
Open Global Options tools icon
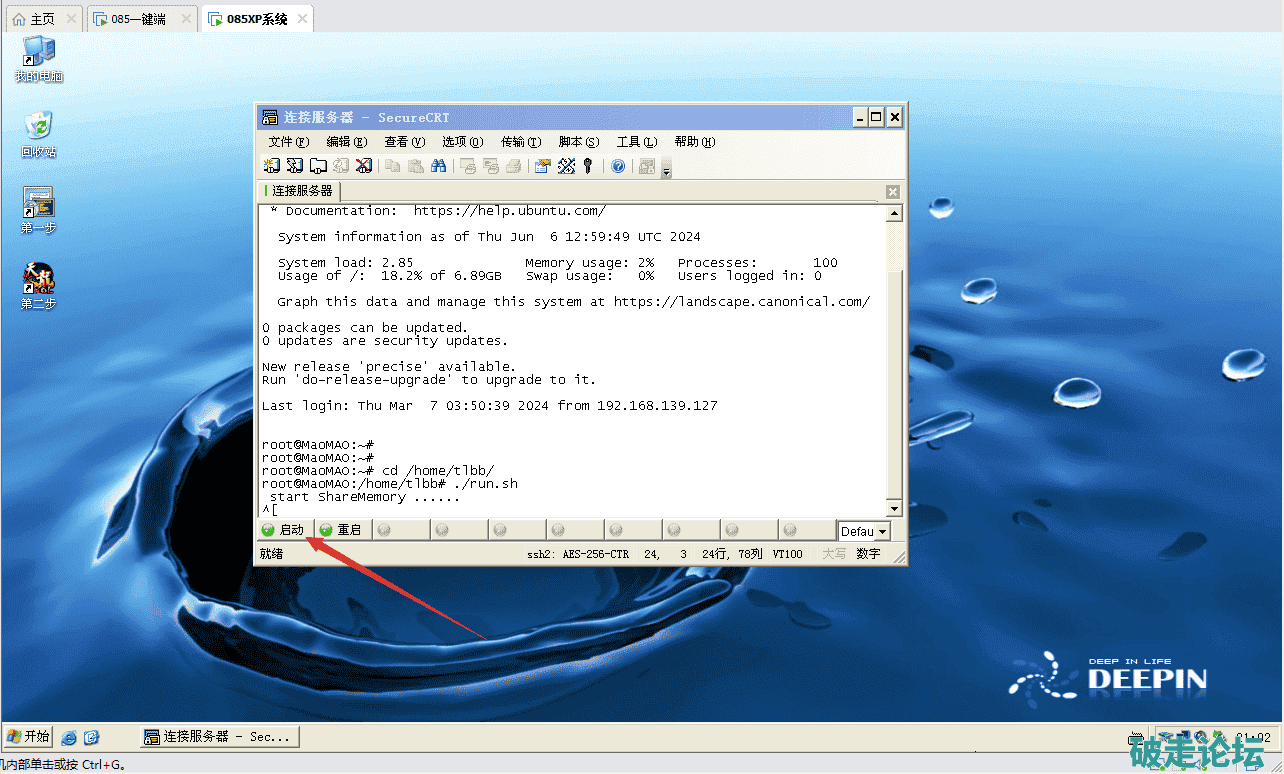pos(566,166)
